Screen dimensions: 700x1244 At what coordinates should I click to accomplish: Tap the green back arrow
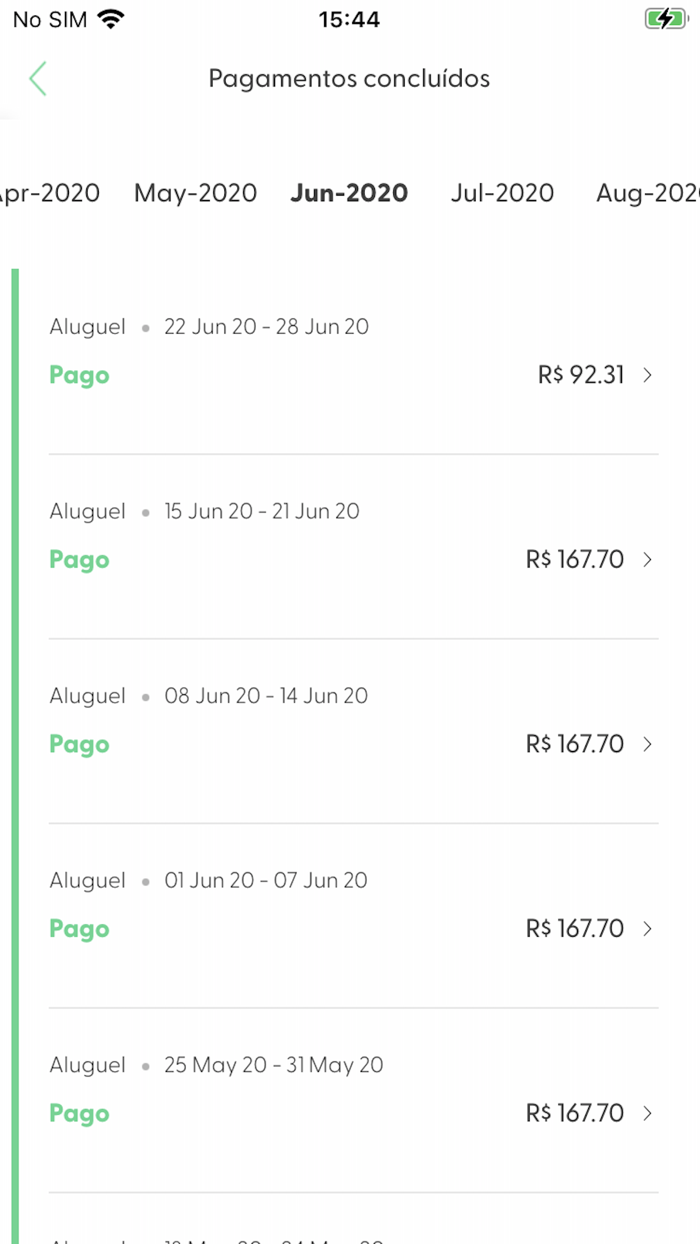coord(38,78)
